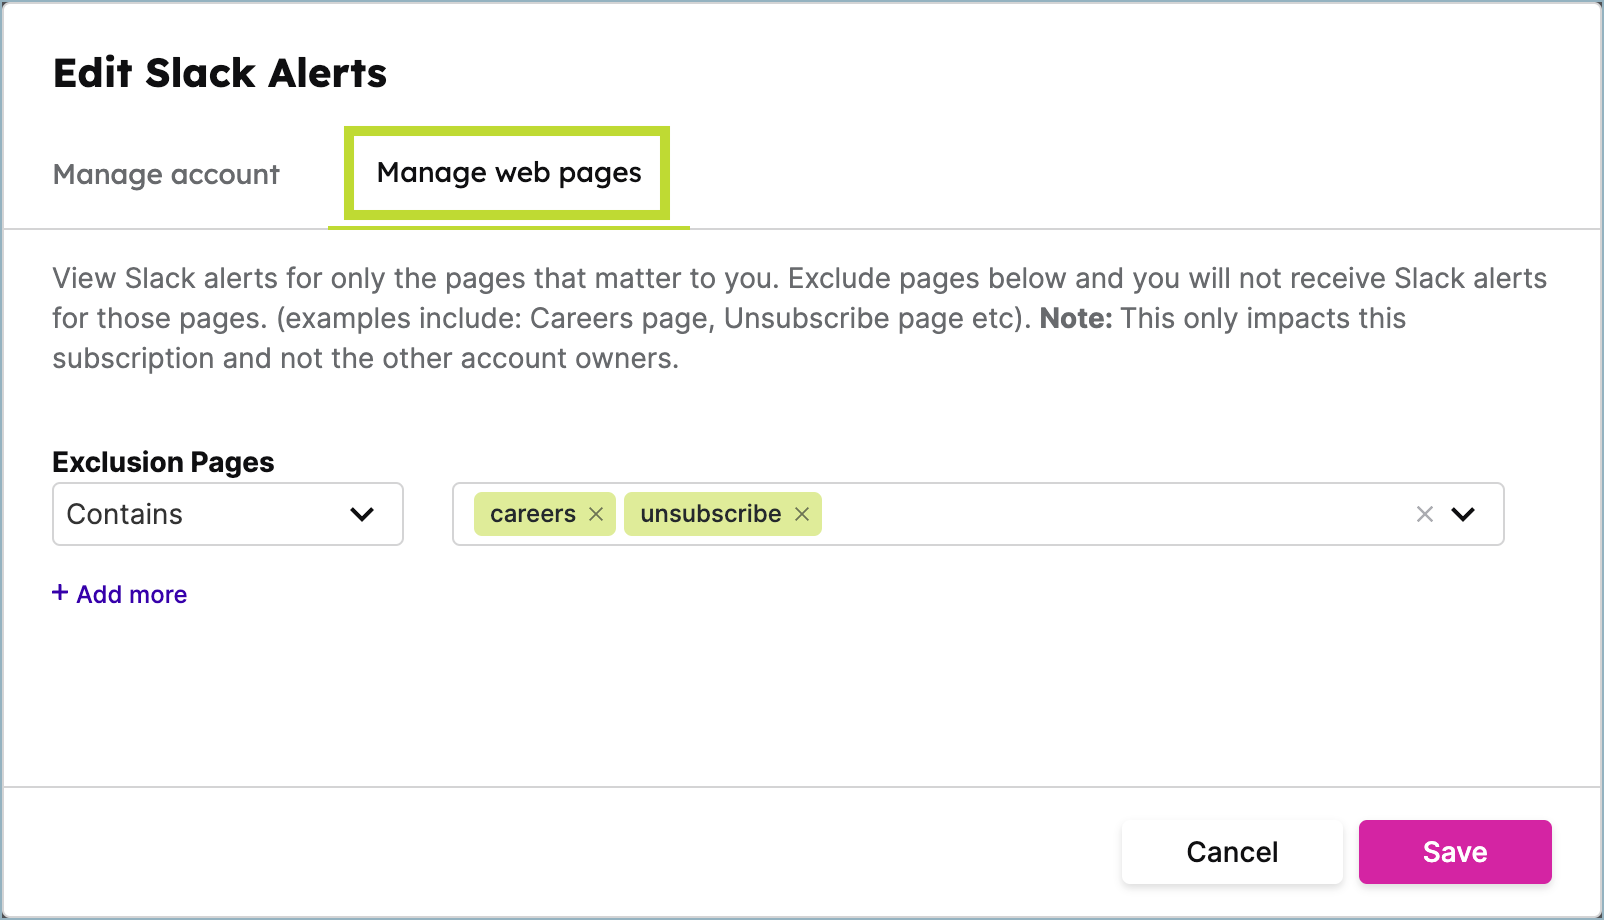Click the Edit Slack Alerts heading
The height and width of the screenshot is (920, 1604).
point(220,74)
